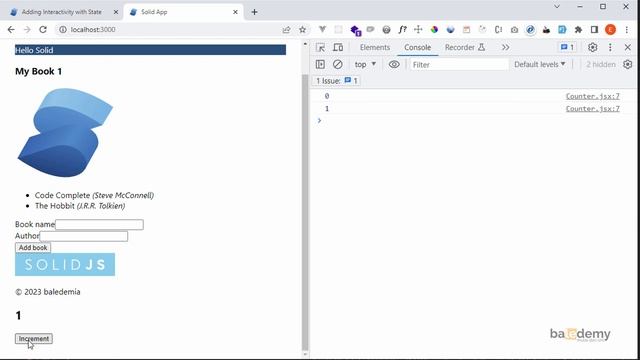View site information icon in address bar
640x360 pixels.
pos(62,29)
